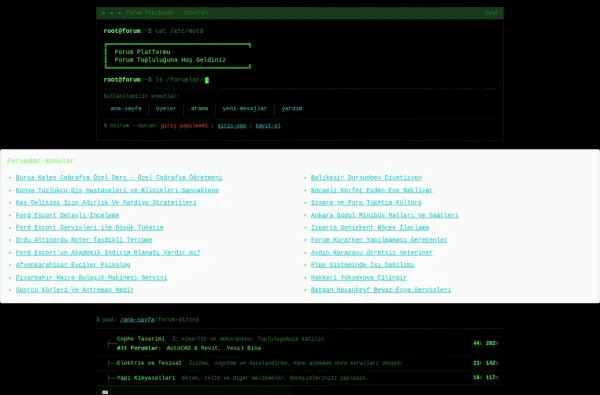Open the Yapı Kimyasalları forum
The width and height of the screenshot is (600, 395).
tap(146, 378)
